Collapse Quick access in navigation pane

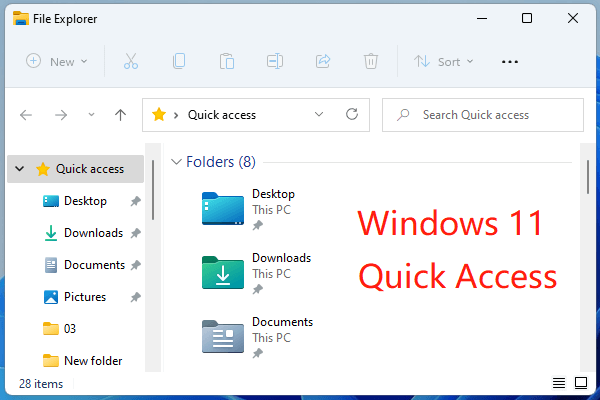20,168
